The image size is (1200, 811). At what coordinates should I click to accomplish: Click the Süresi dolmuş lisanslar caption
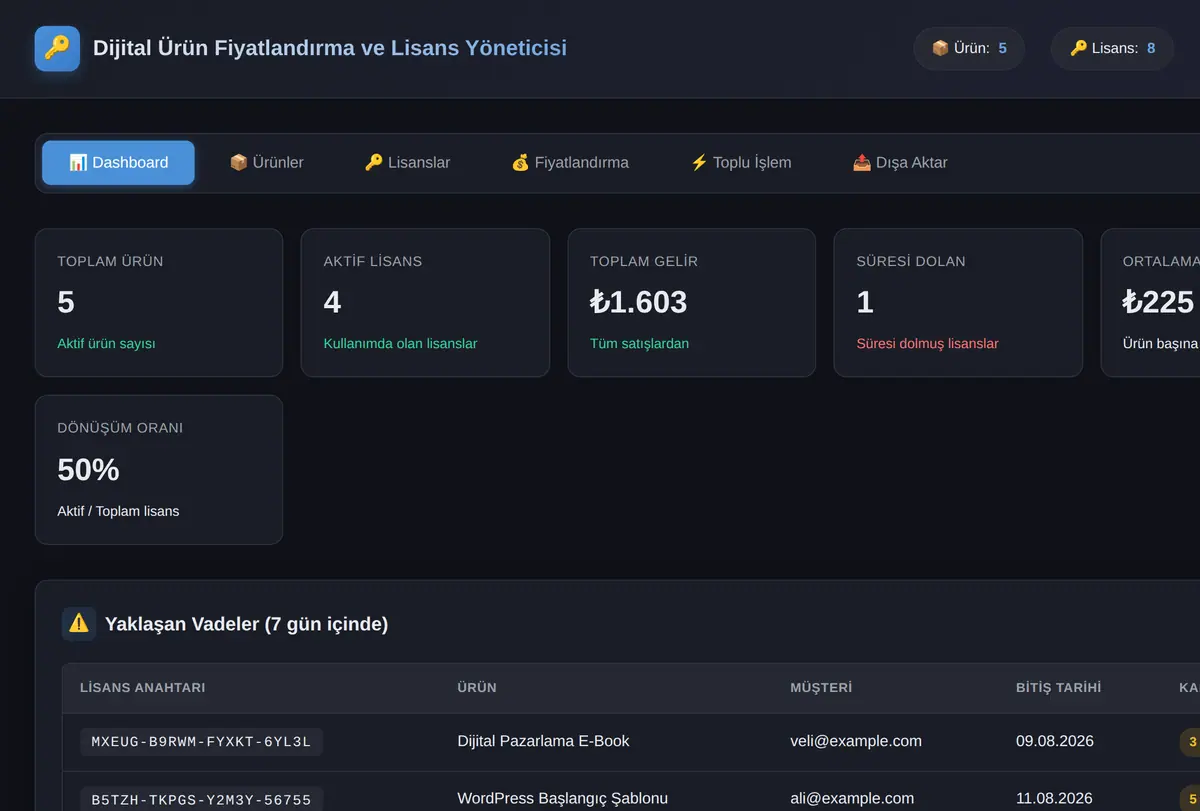tap(927, 344)
